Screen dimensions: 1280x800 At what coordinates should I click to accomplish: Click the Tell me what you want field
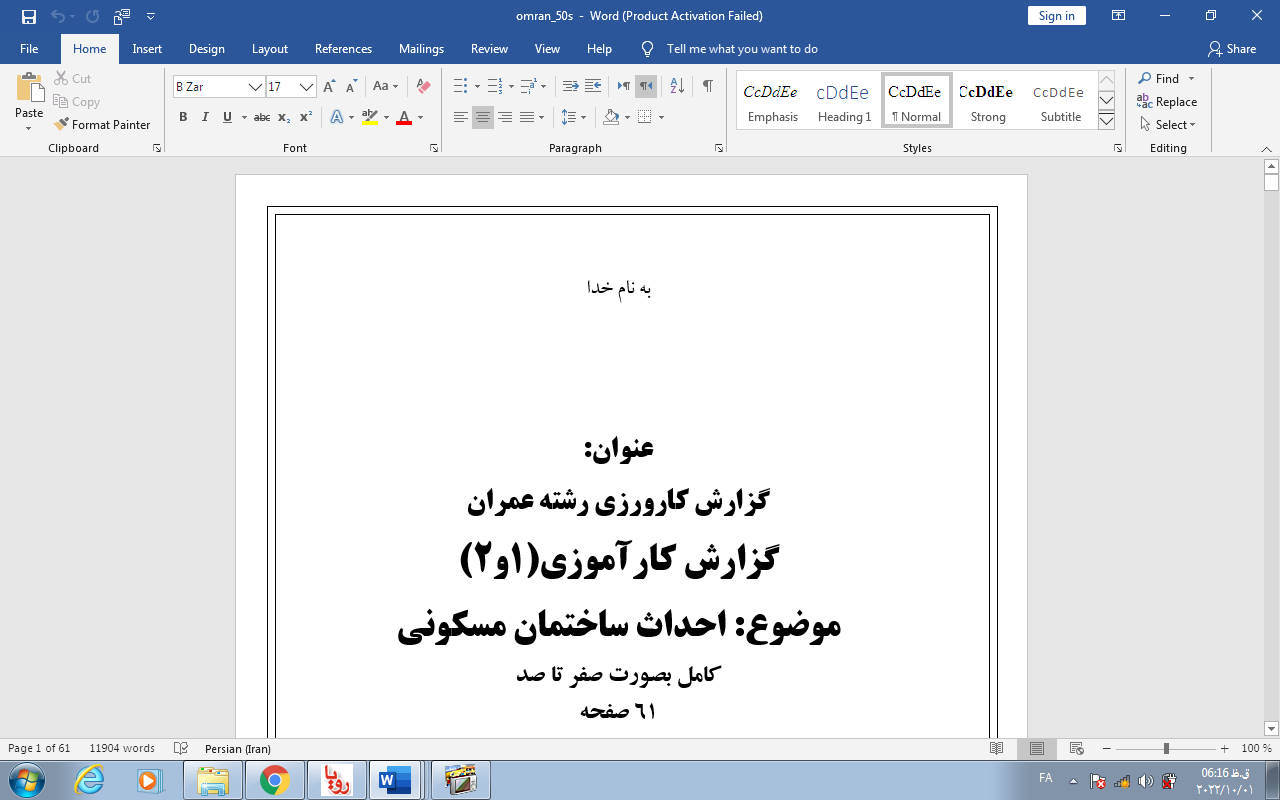(x=741, y=49)
